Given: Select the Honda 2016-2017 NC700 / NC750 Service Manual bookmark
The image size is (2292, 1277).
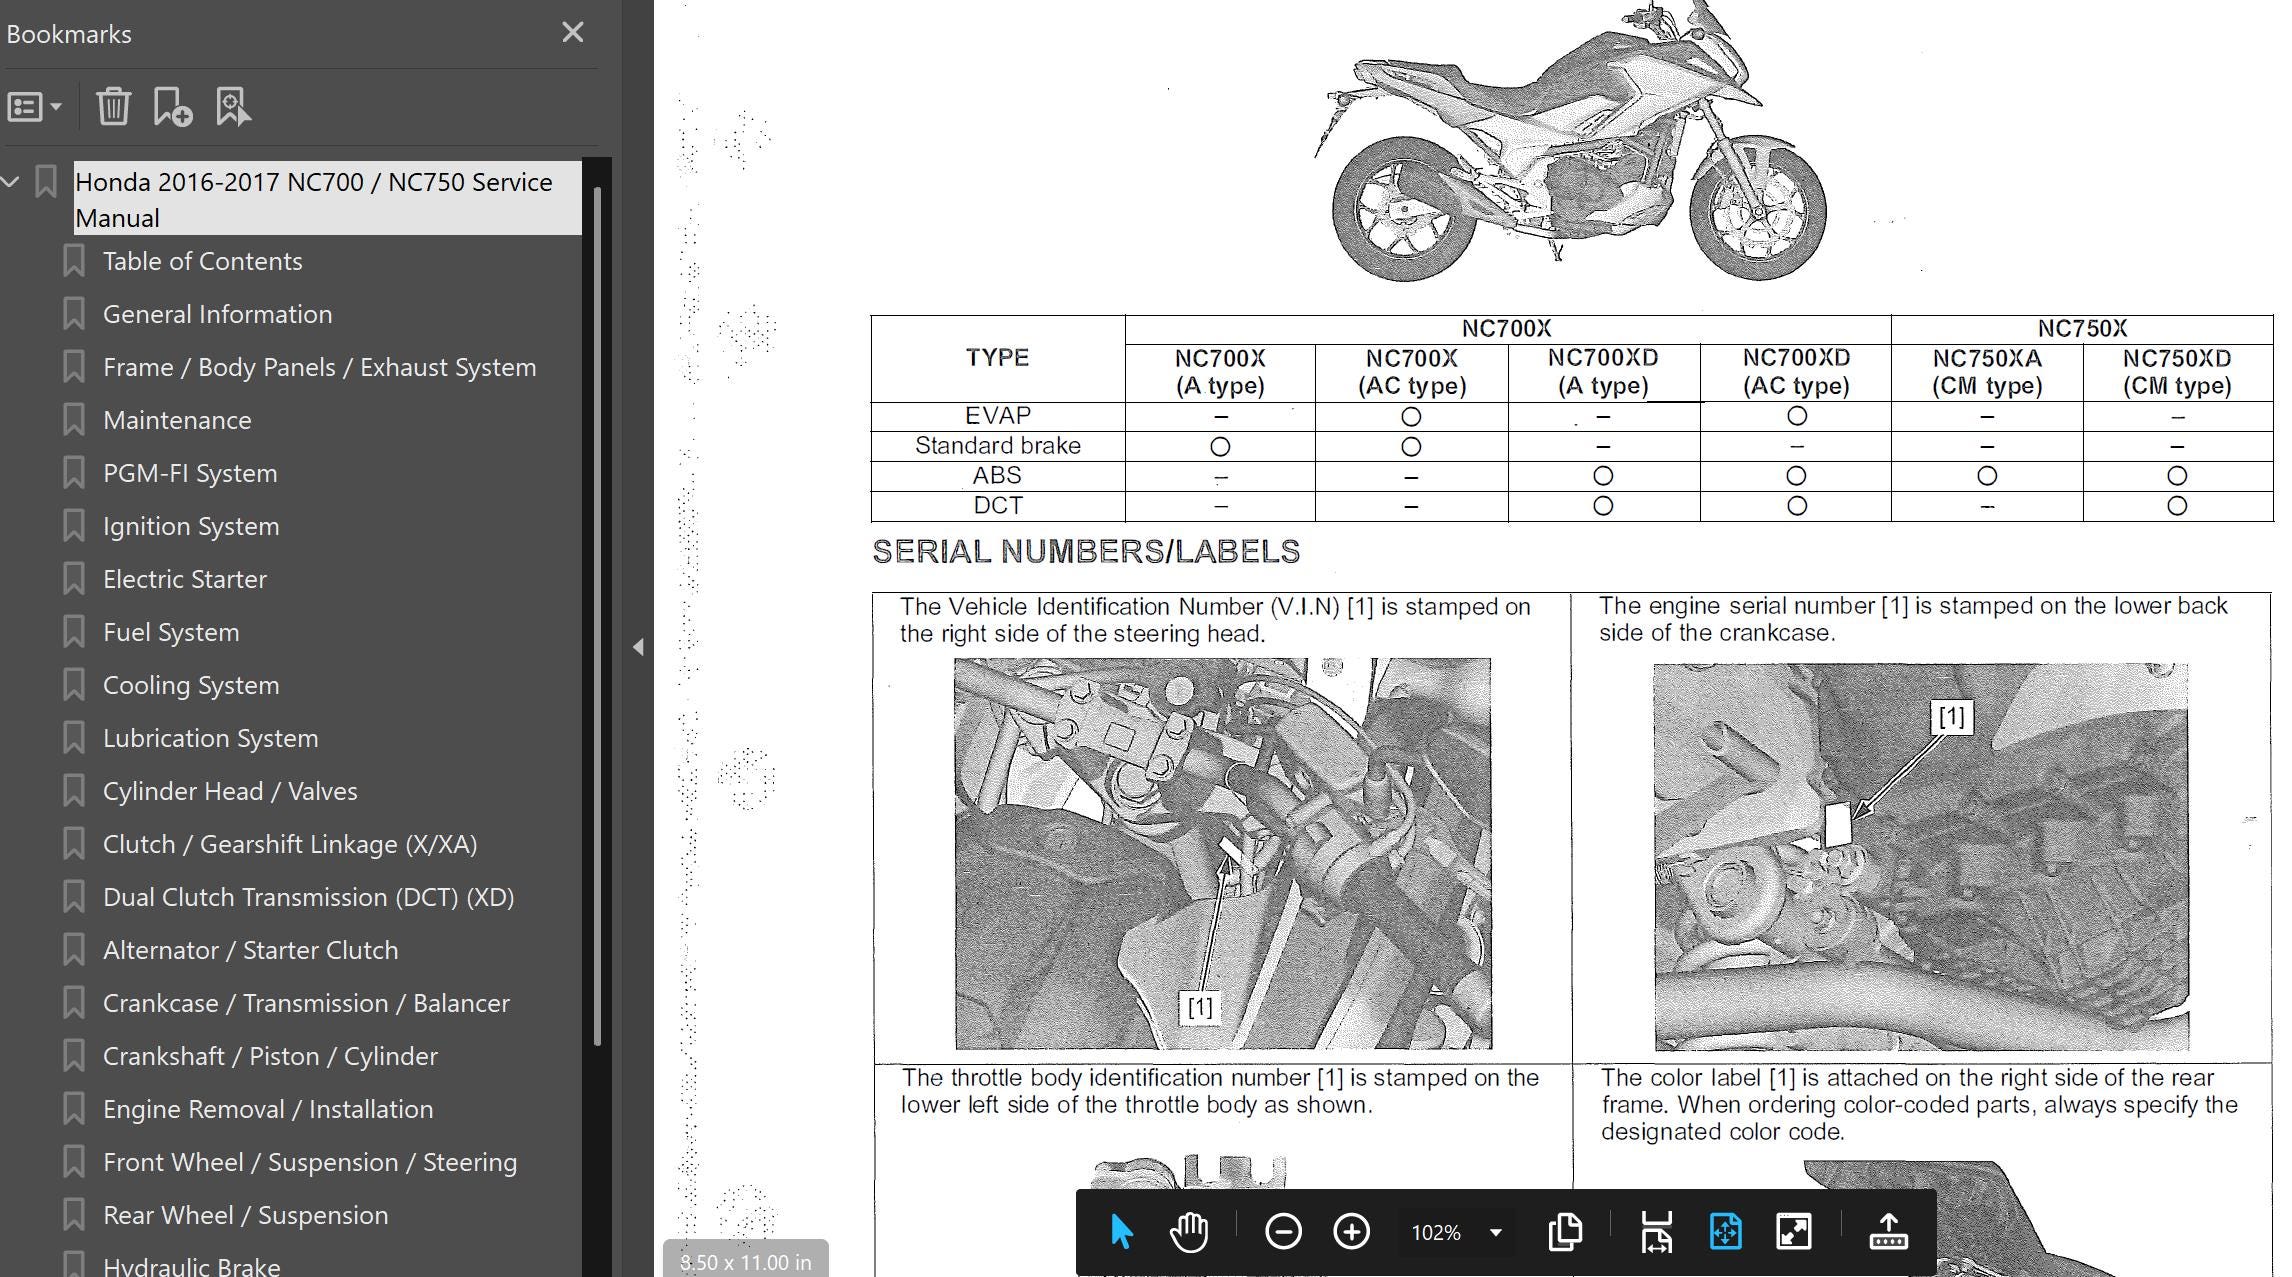Looking at the screenshot, I should pyautogui.click(x=327, y=199).
